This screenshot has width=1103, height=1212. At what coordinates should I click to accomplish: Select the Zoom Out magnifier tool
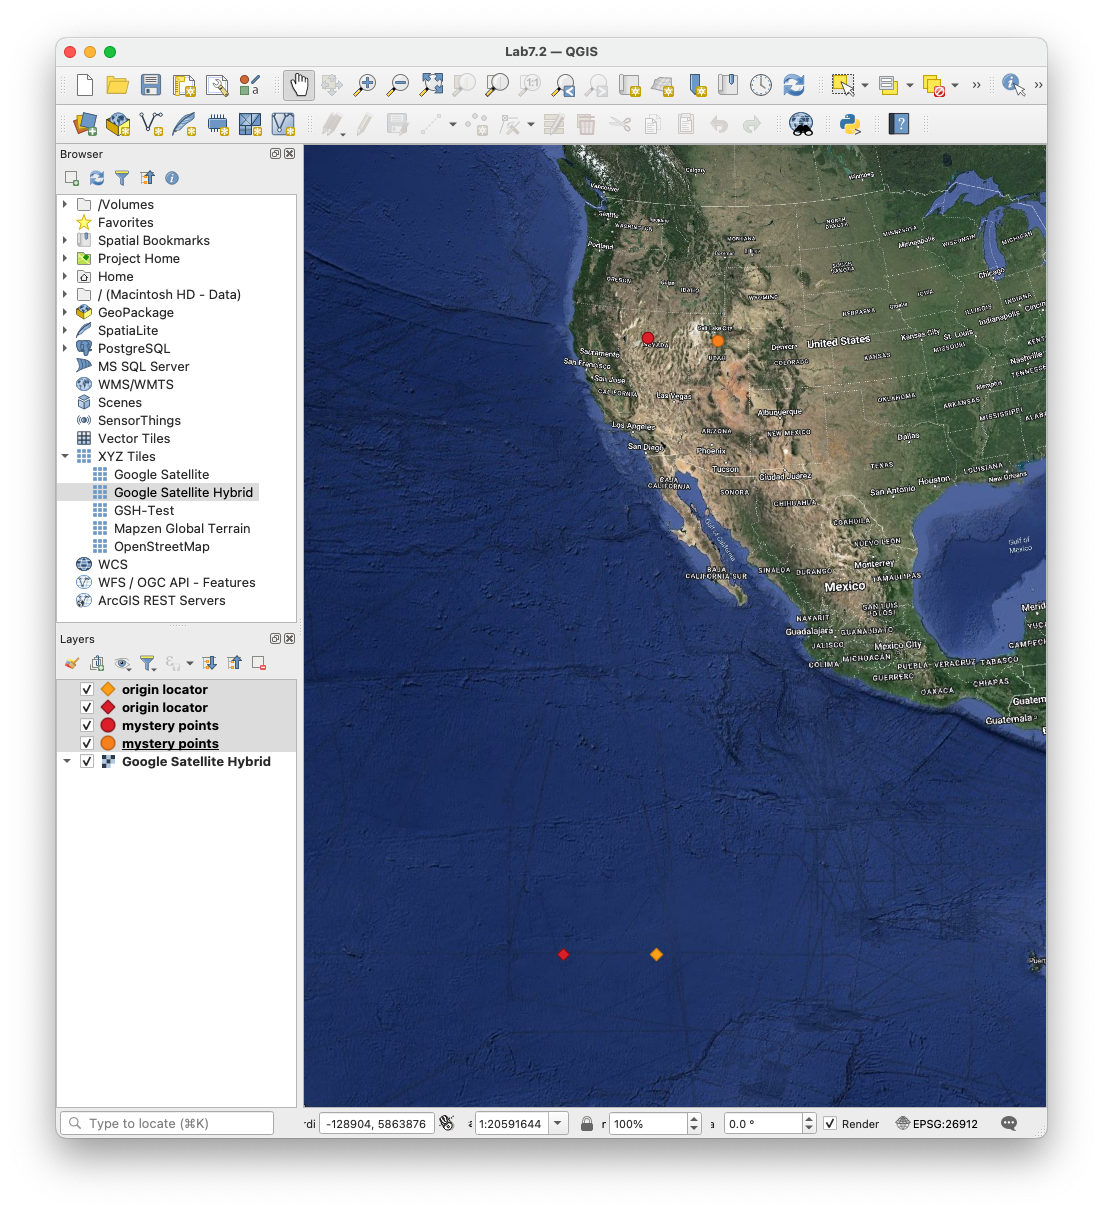[398, 85]
